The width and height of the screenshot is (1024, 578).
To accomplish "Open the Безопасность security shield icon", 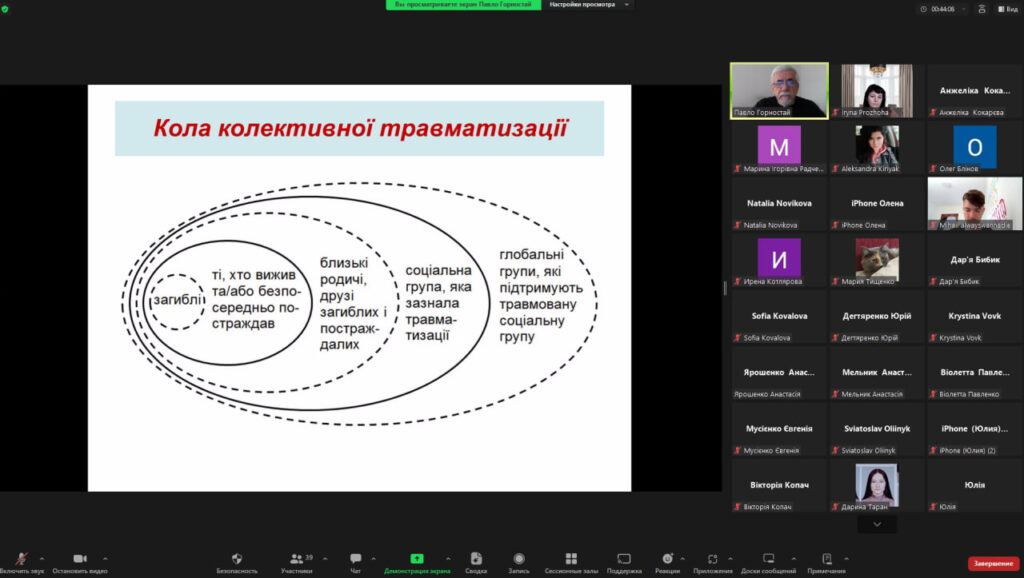I will 237,561.
